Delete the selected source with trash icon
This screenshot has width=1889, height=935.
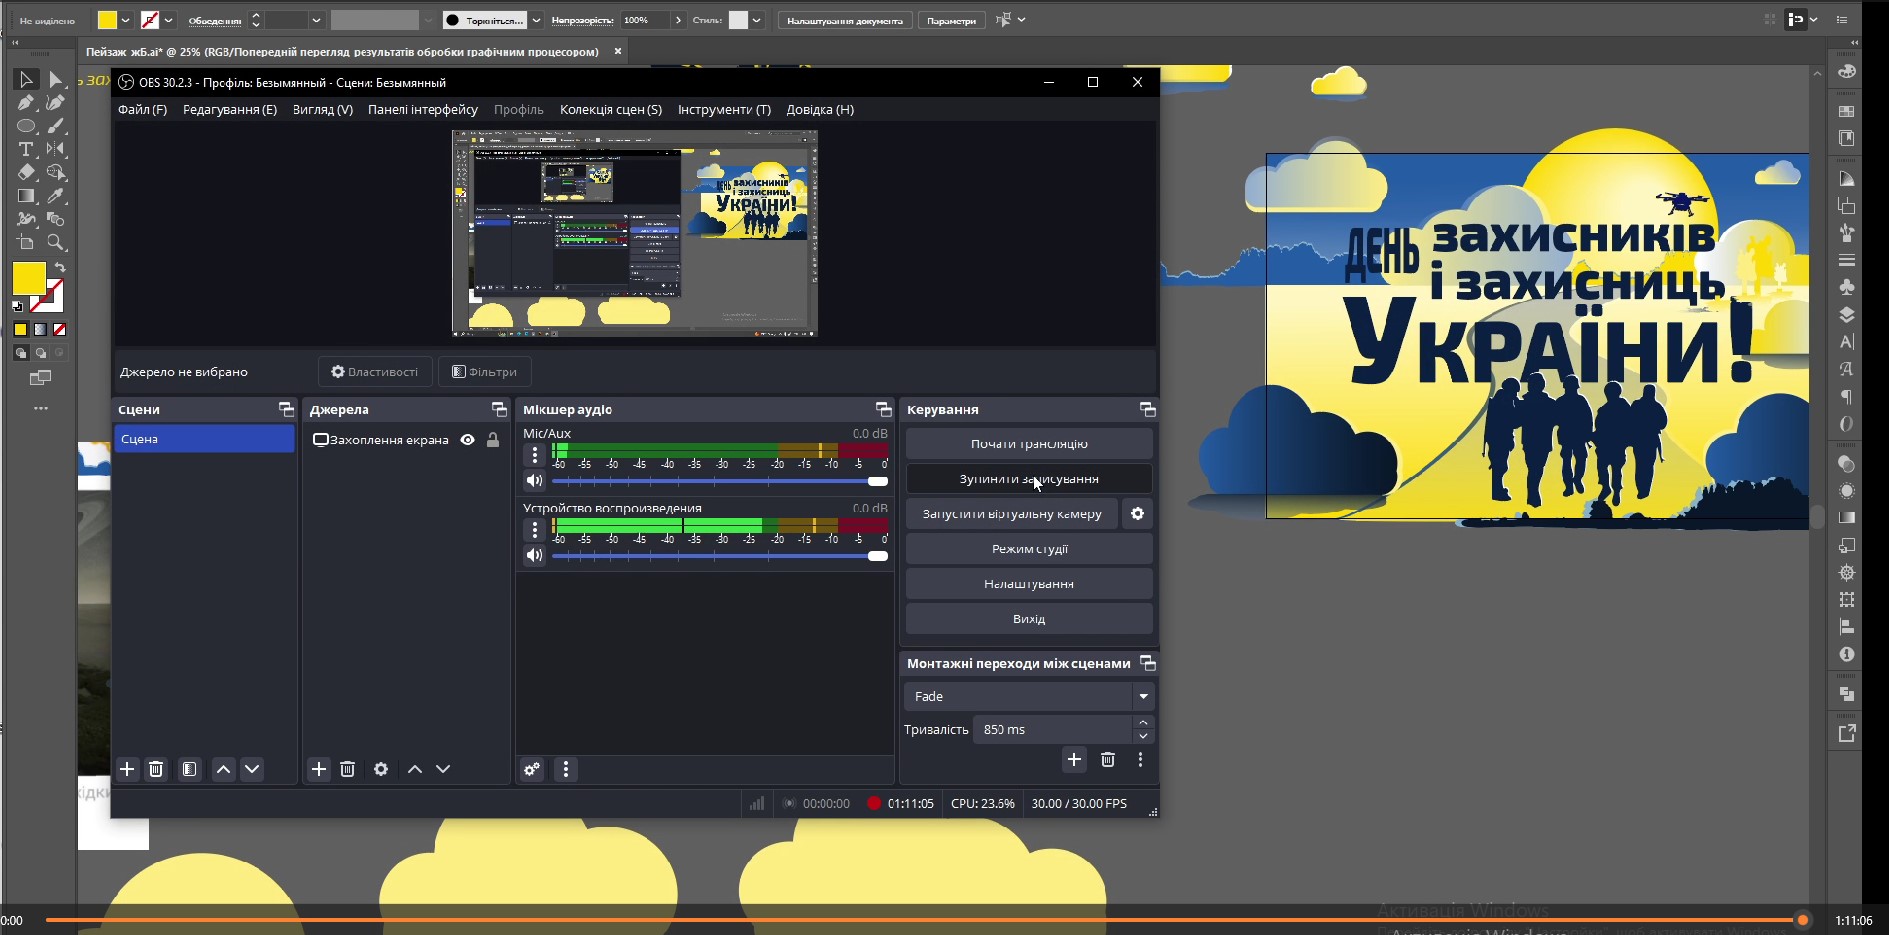[x=348, y=769]
